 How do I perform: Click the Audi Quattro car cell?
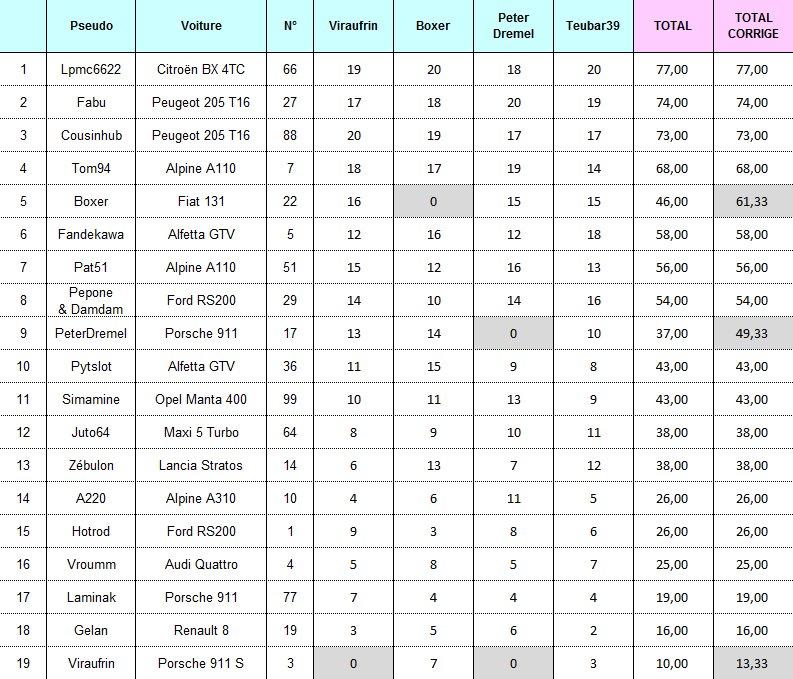point(202,564)
